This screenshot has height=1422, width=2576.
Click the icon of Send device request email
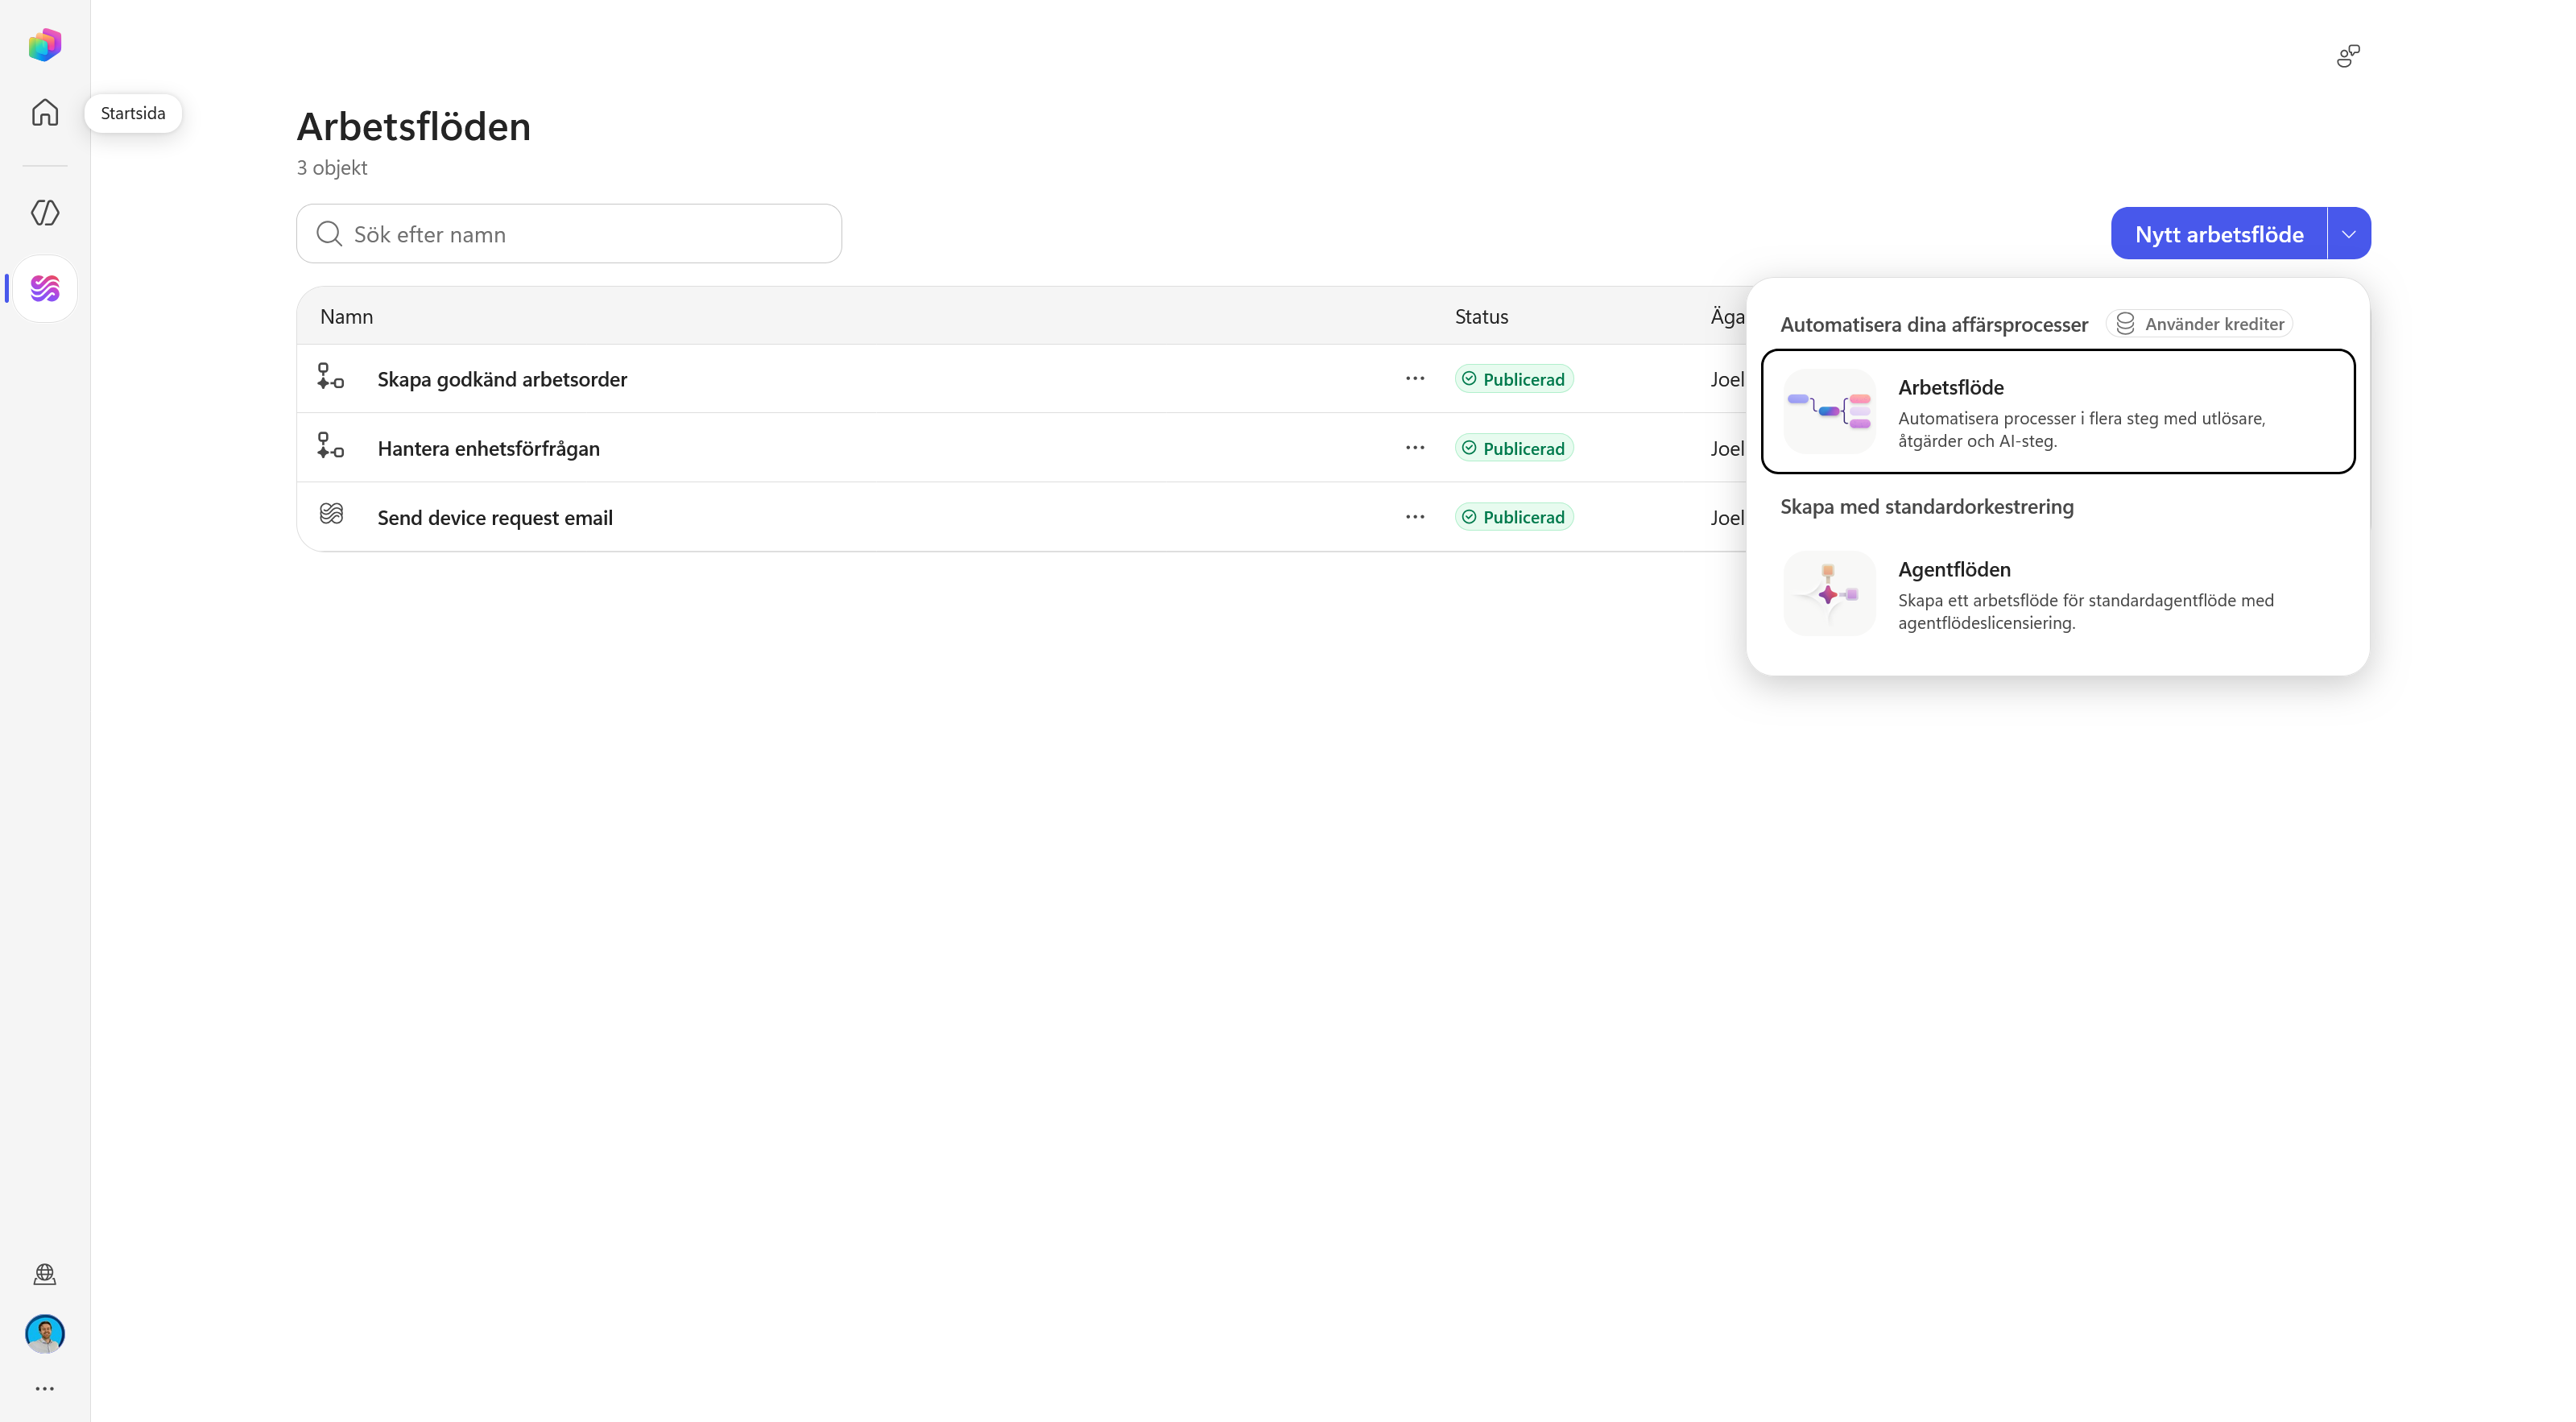(331, 514)
